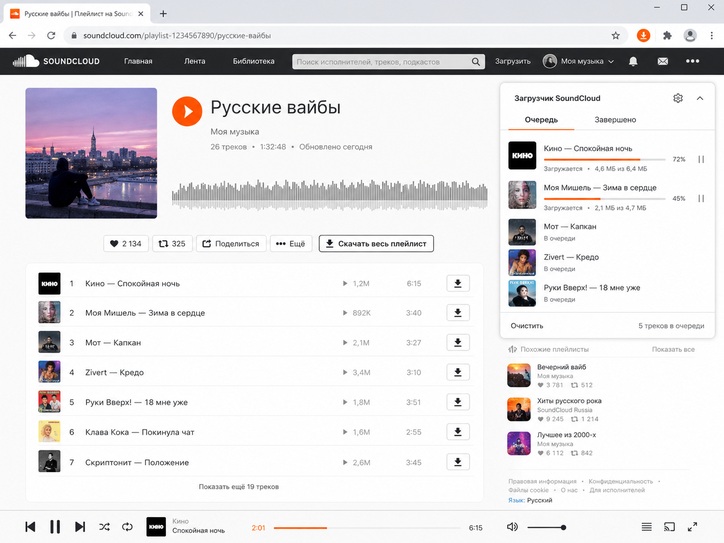Open playlist cover artwork image
724x543 pixels.
pos(91,153)
